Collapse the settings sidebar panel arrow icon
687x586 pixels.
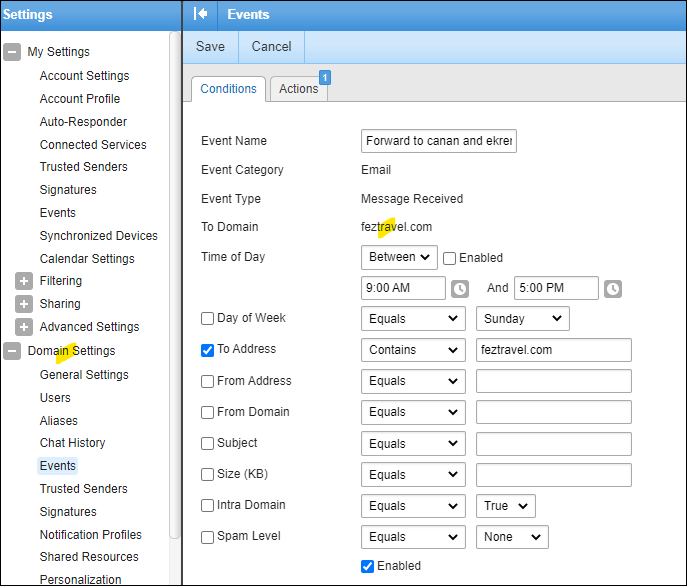click(x=201, y=15)
